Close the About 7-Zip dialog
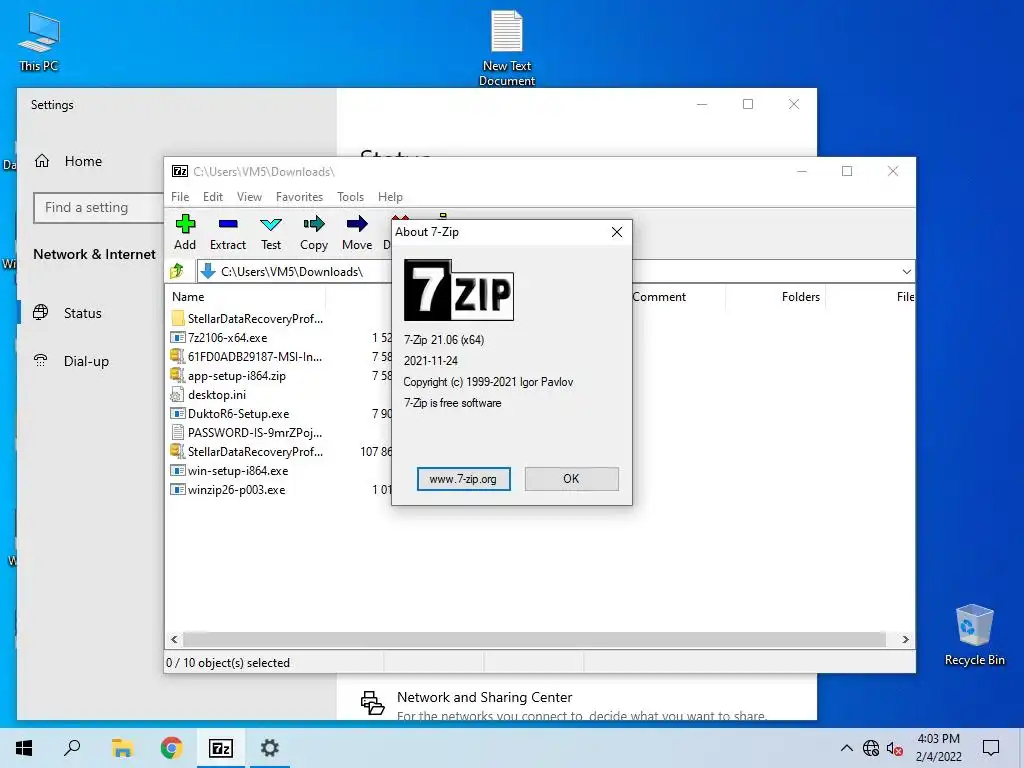 coord(616,232)
